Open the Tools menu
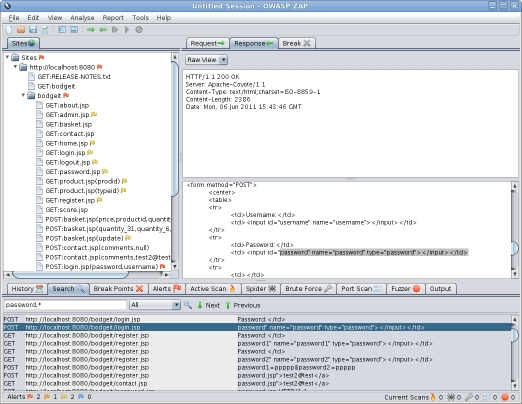 pos(140,18)
